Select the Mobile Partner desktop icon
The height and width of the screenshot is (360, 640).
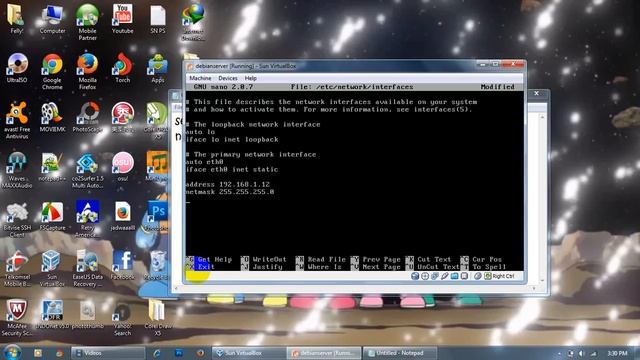click(87, 22)
